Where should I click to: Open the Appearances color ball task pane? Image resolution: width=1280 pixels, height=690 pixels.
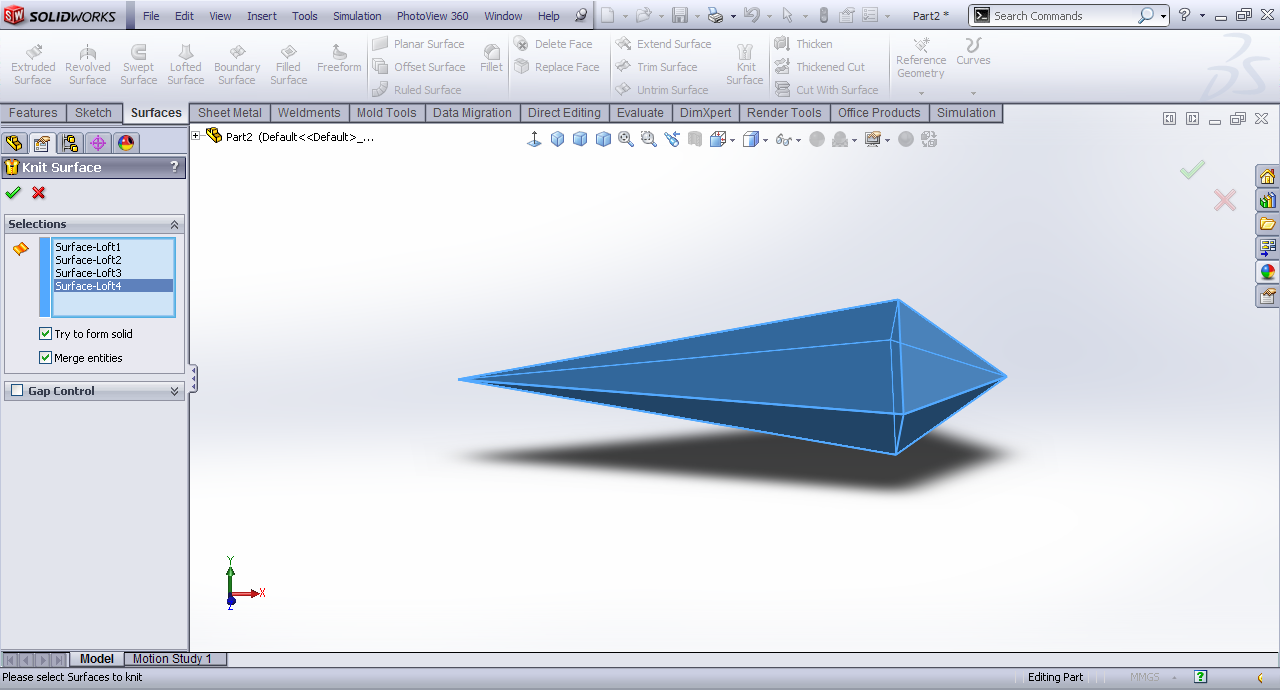(1267, 272)
